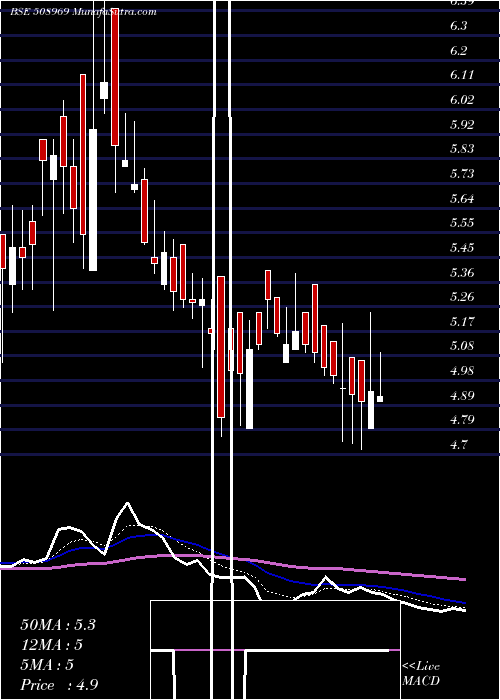The width and height of the screenshot is (500, 700).
Task: Click the <<Live MACD label
Action: [x=421, y=674]
